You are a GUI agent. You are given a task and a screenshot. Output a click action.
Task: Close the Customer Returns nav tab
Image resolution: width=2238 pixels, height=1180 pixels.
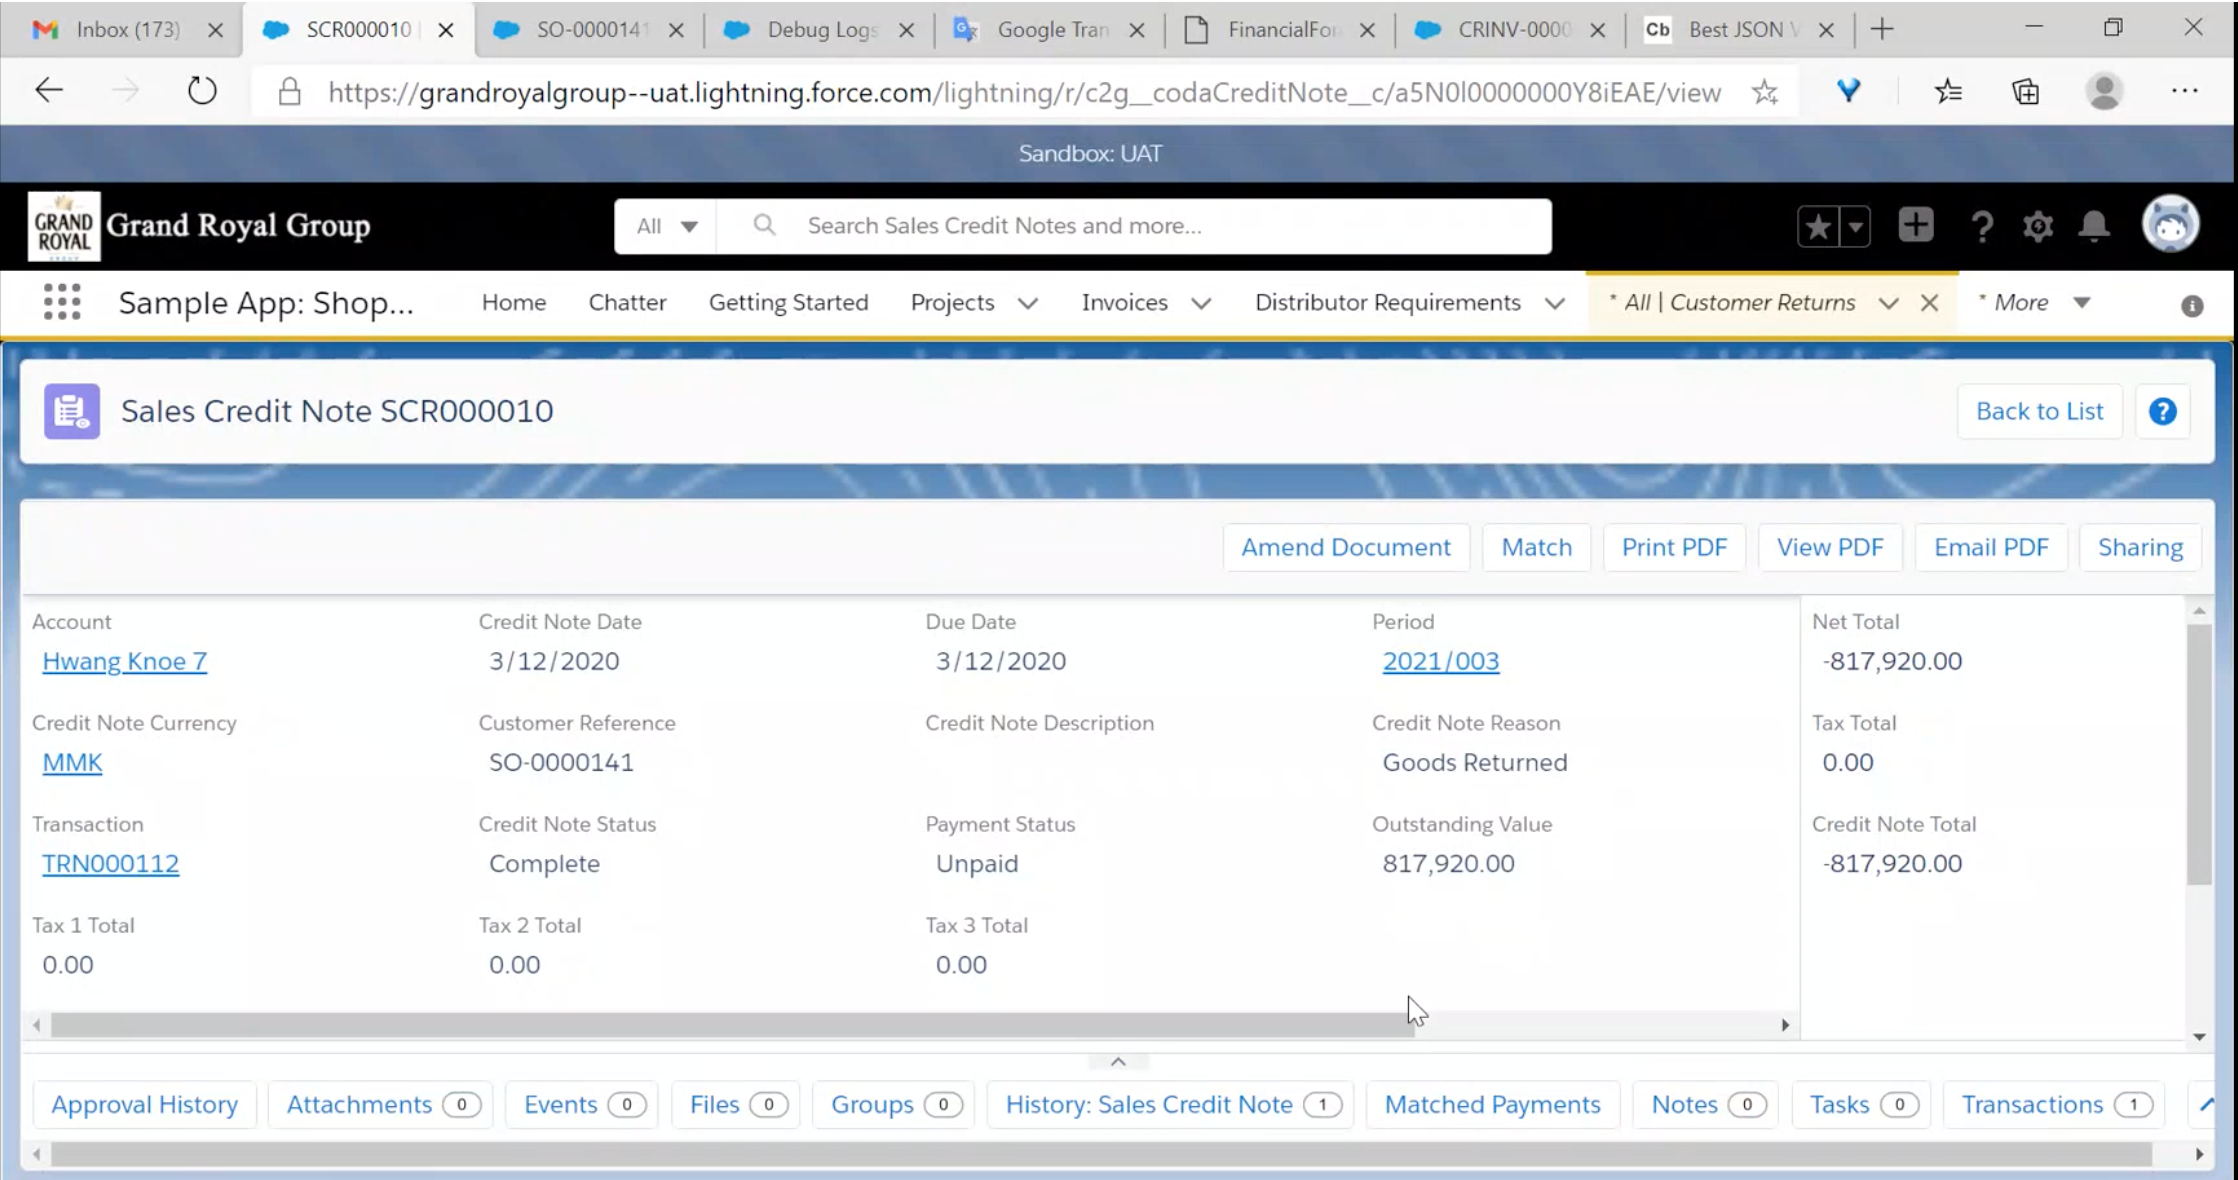(1930, 303)
